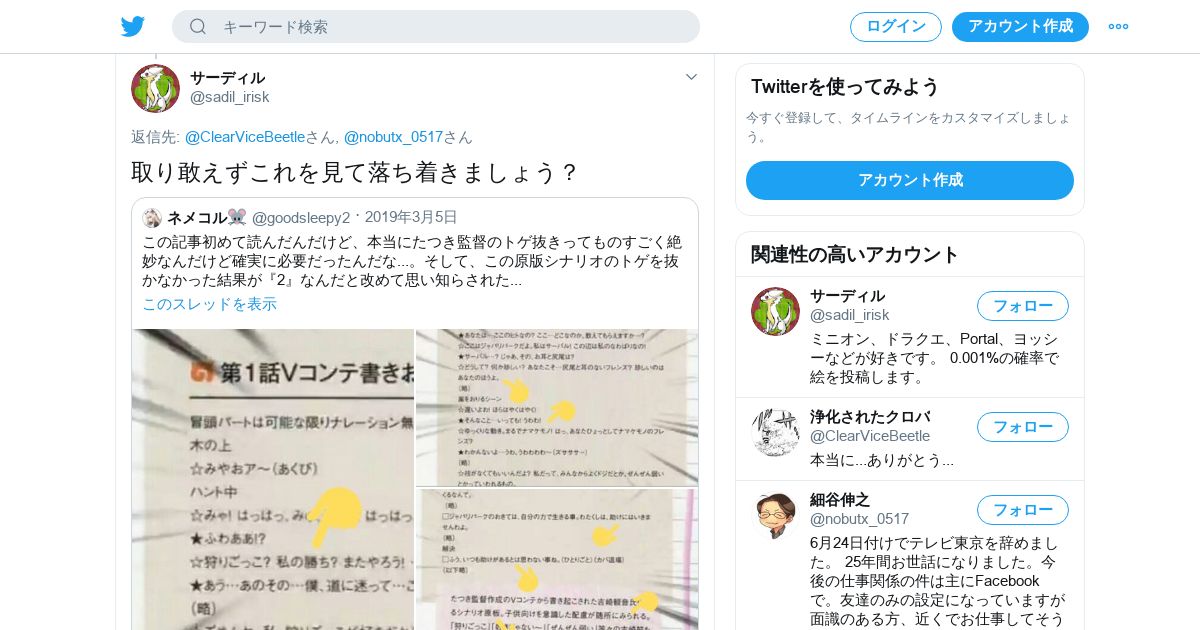The image size is (1200, 630).
Task: Follow 細谷伸之 via フォロー button
Action: pyautogui.click(x=1023, y=510)
